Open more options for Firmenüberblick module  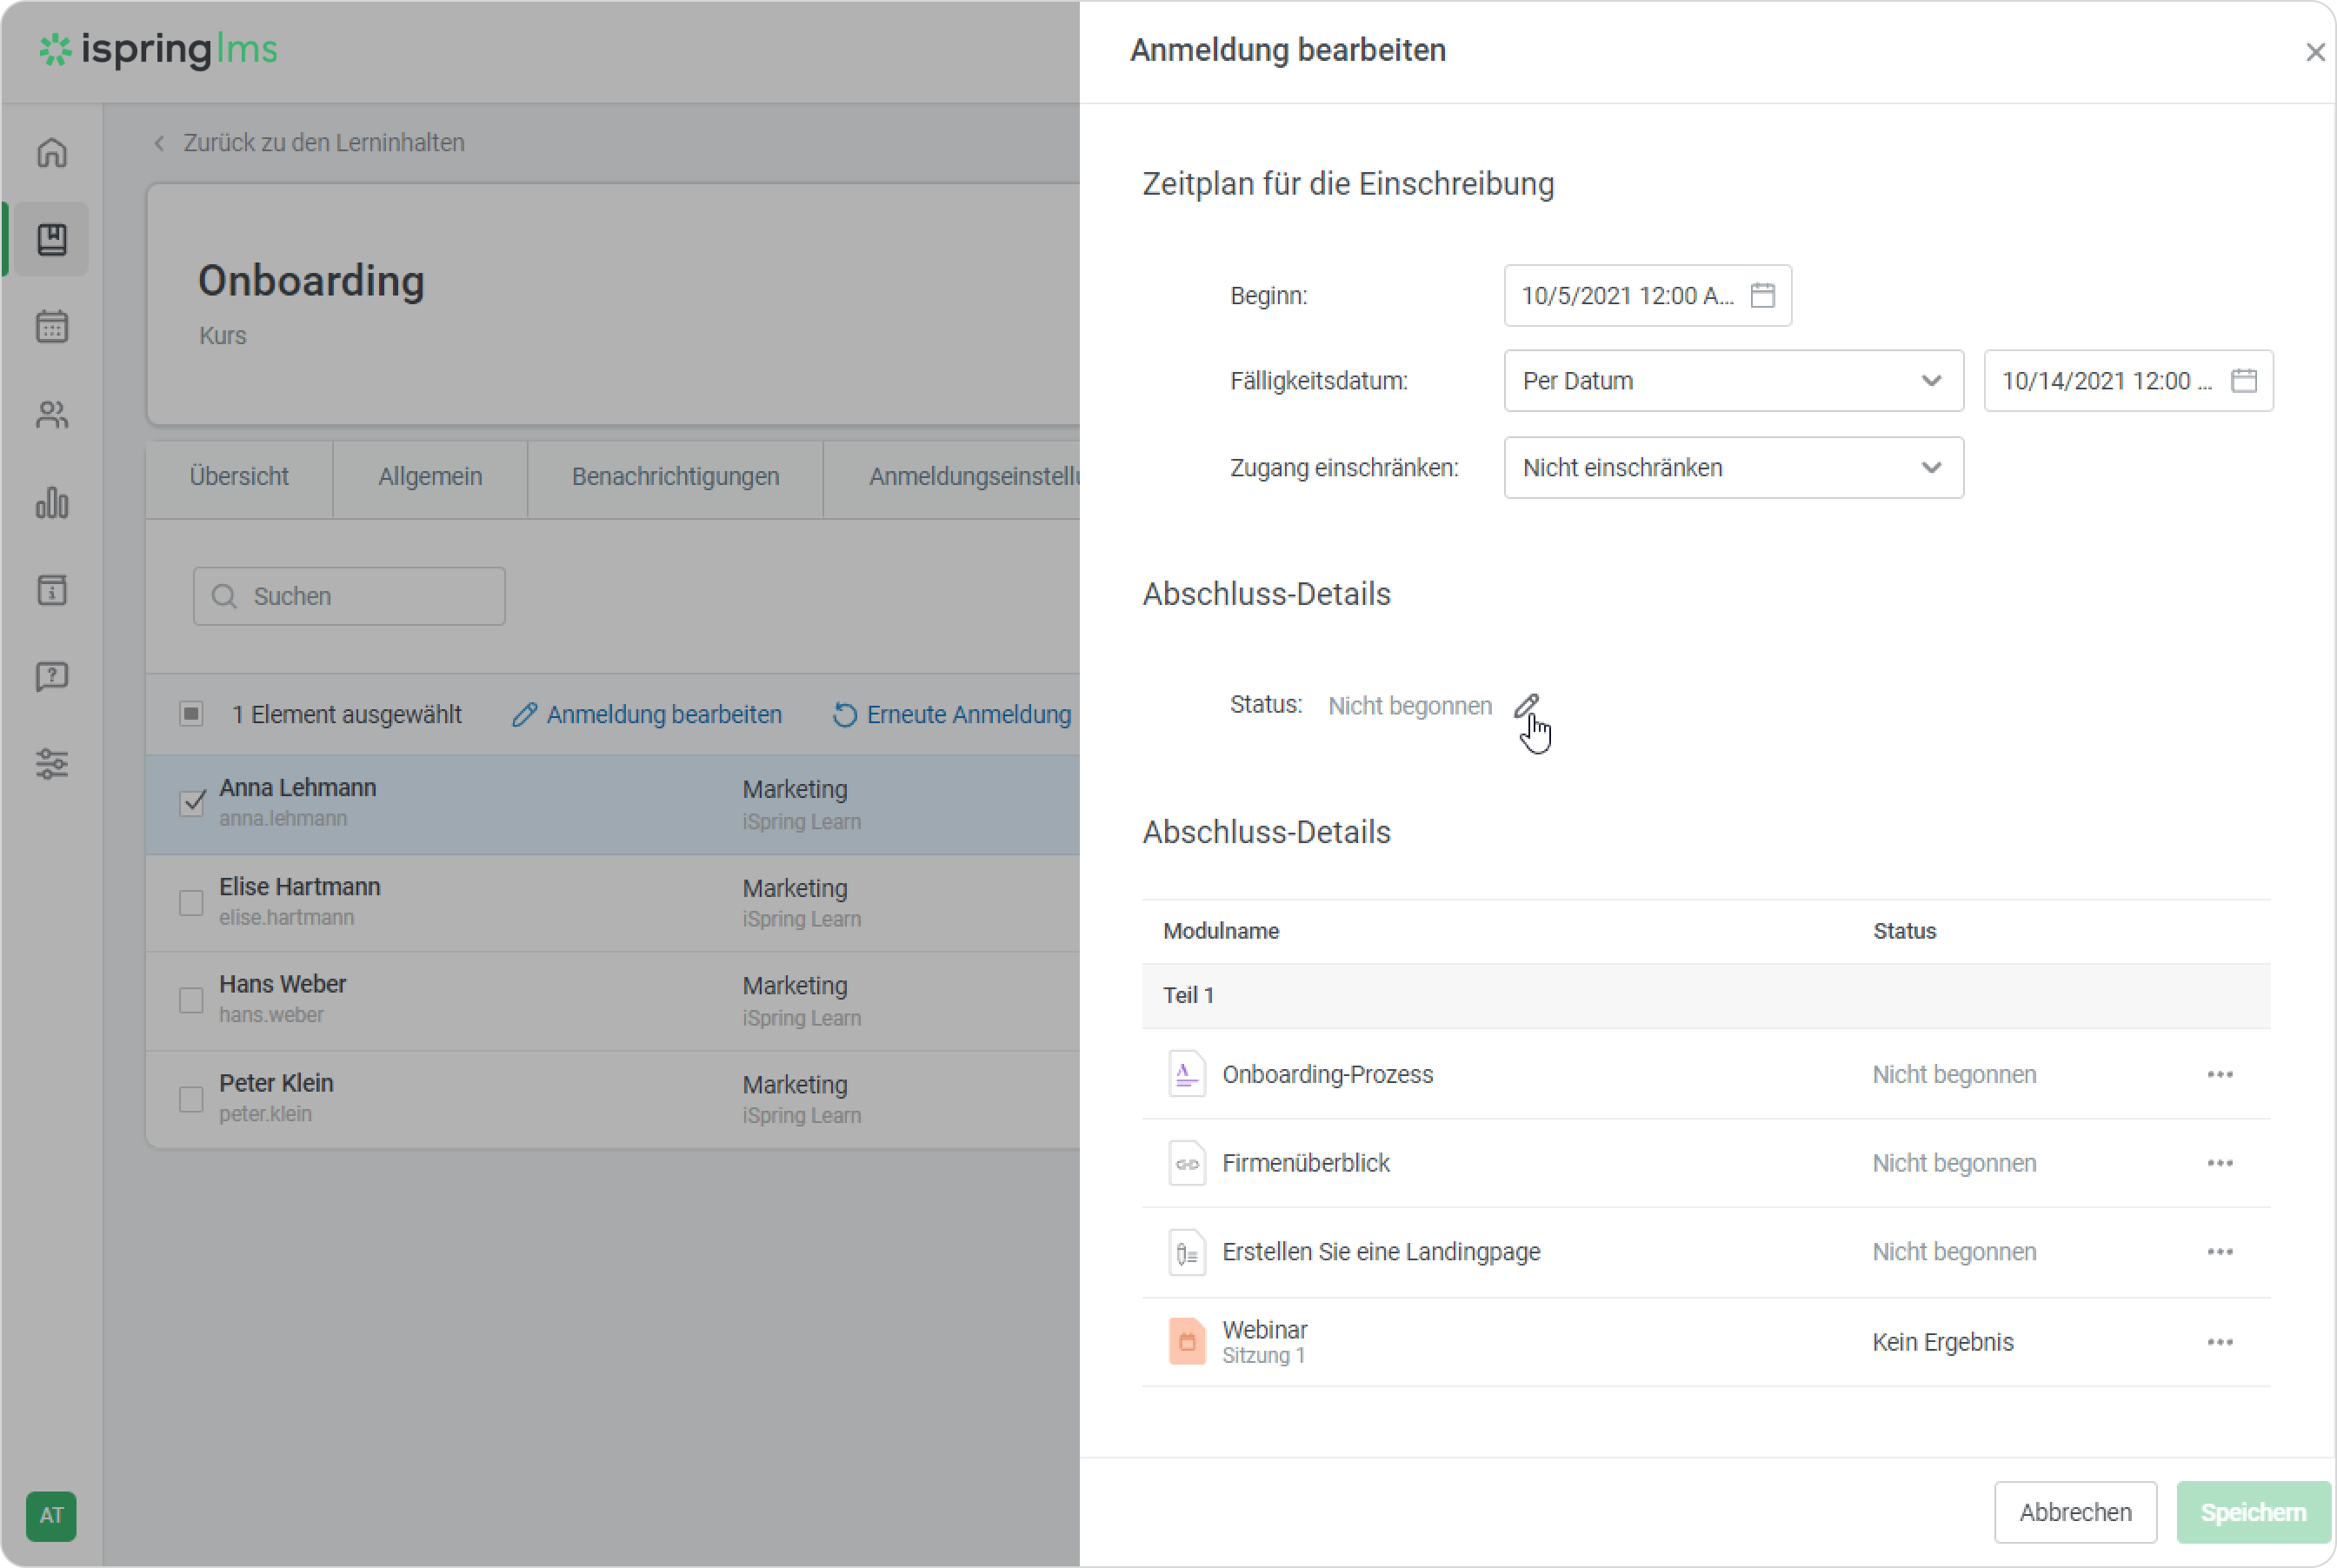pos(2219,1163)
